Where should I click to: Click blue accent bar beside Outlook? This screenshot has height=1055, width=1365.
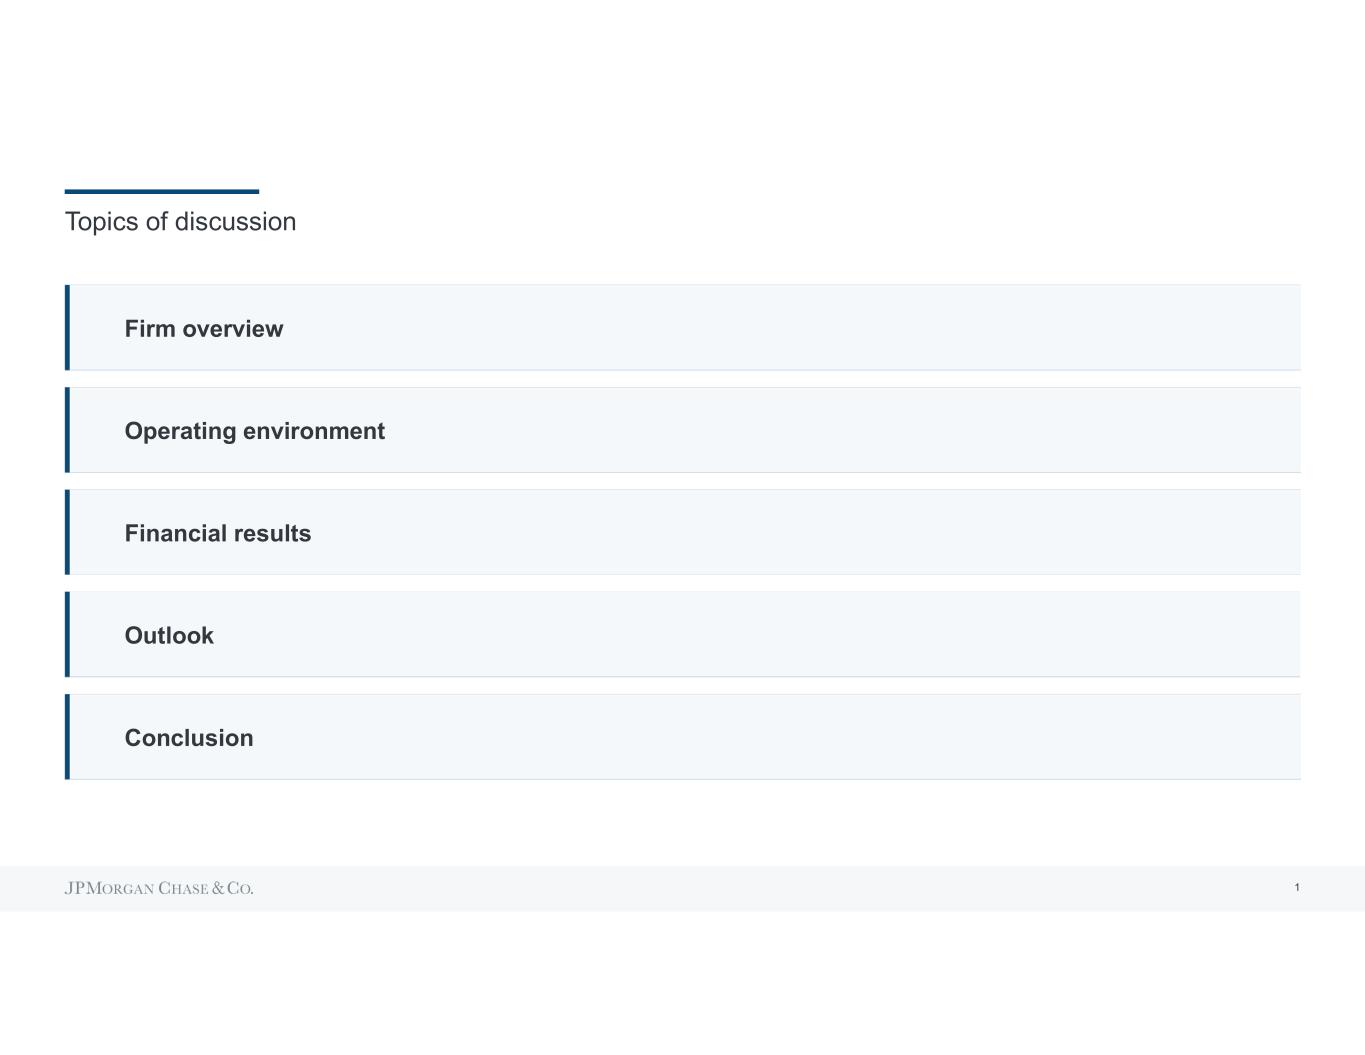click(68, 634)
